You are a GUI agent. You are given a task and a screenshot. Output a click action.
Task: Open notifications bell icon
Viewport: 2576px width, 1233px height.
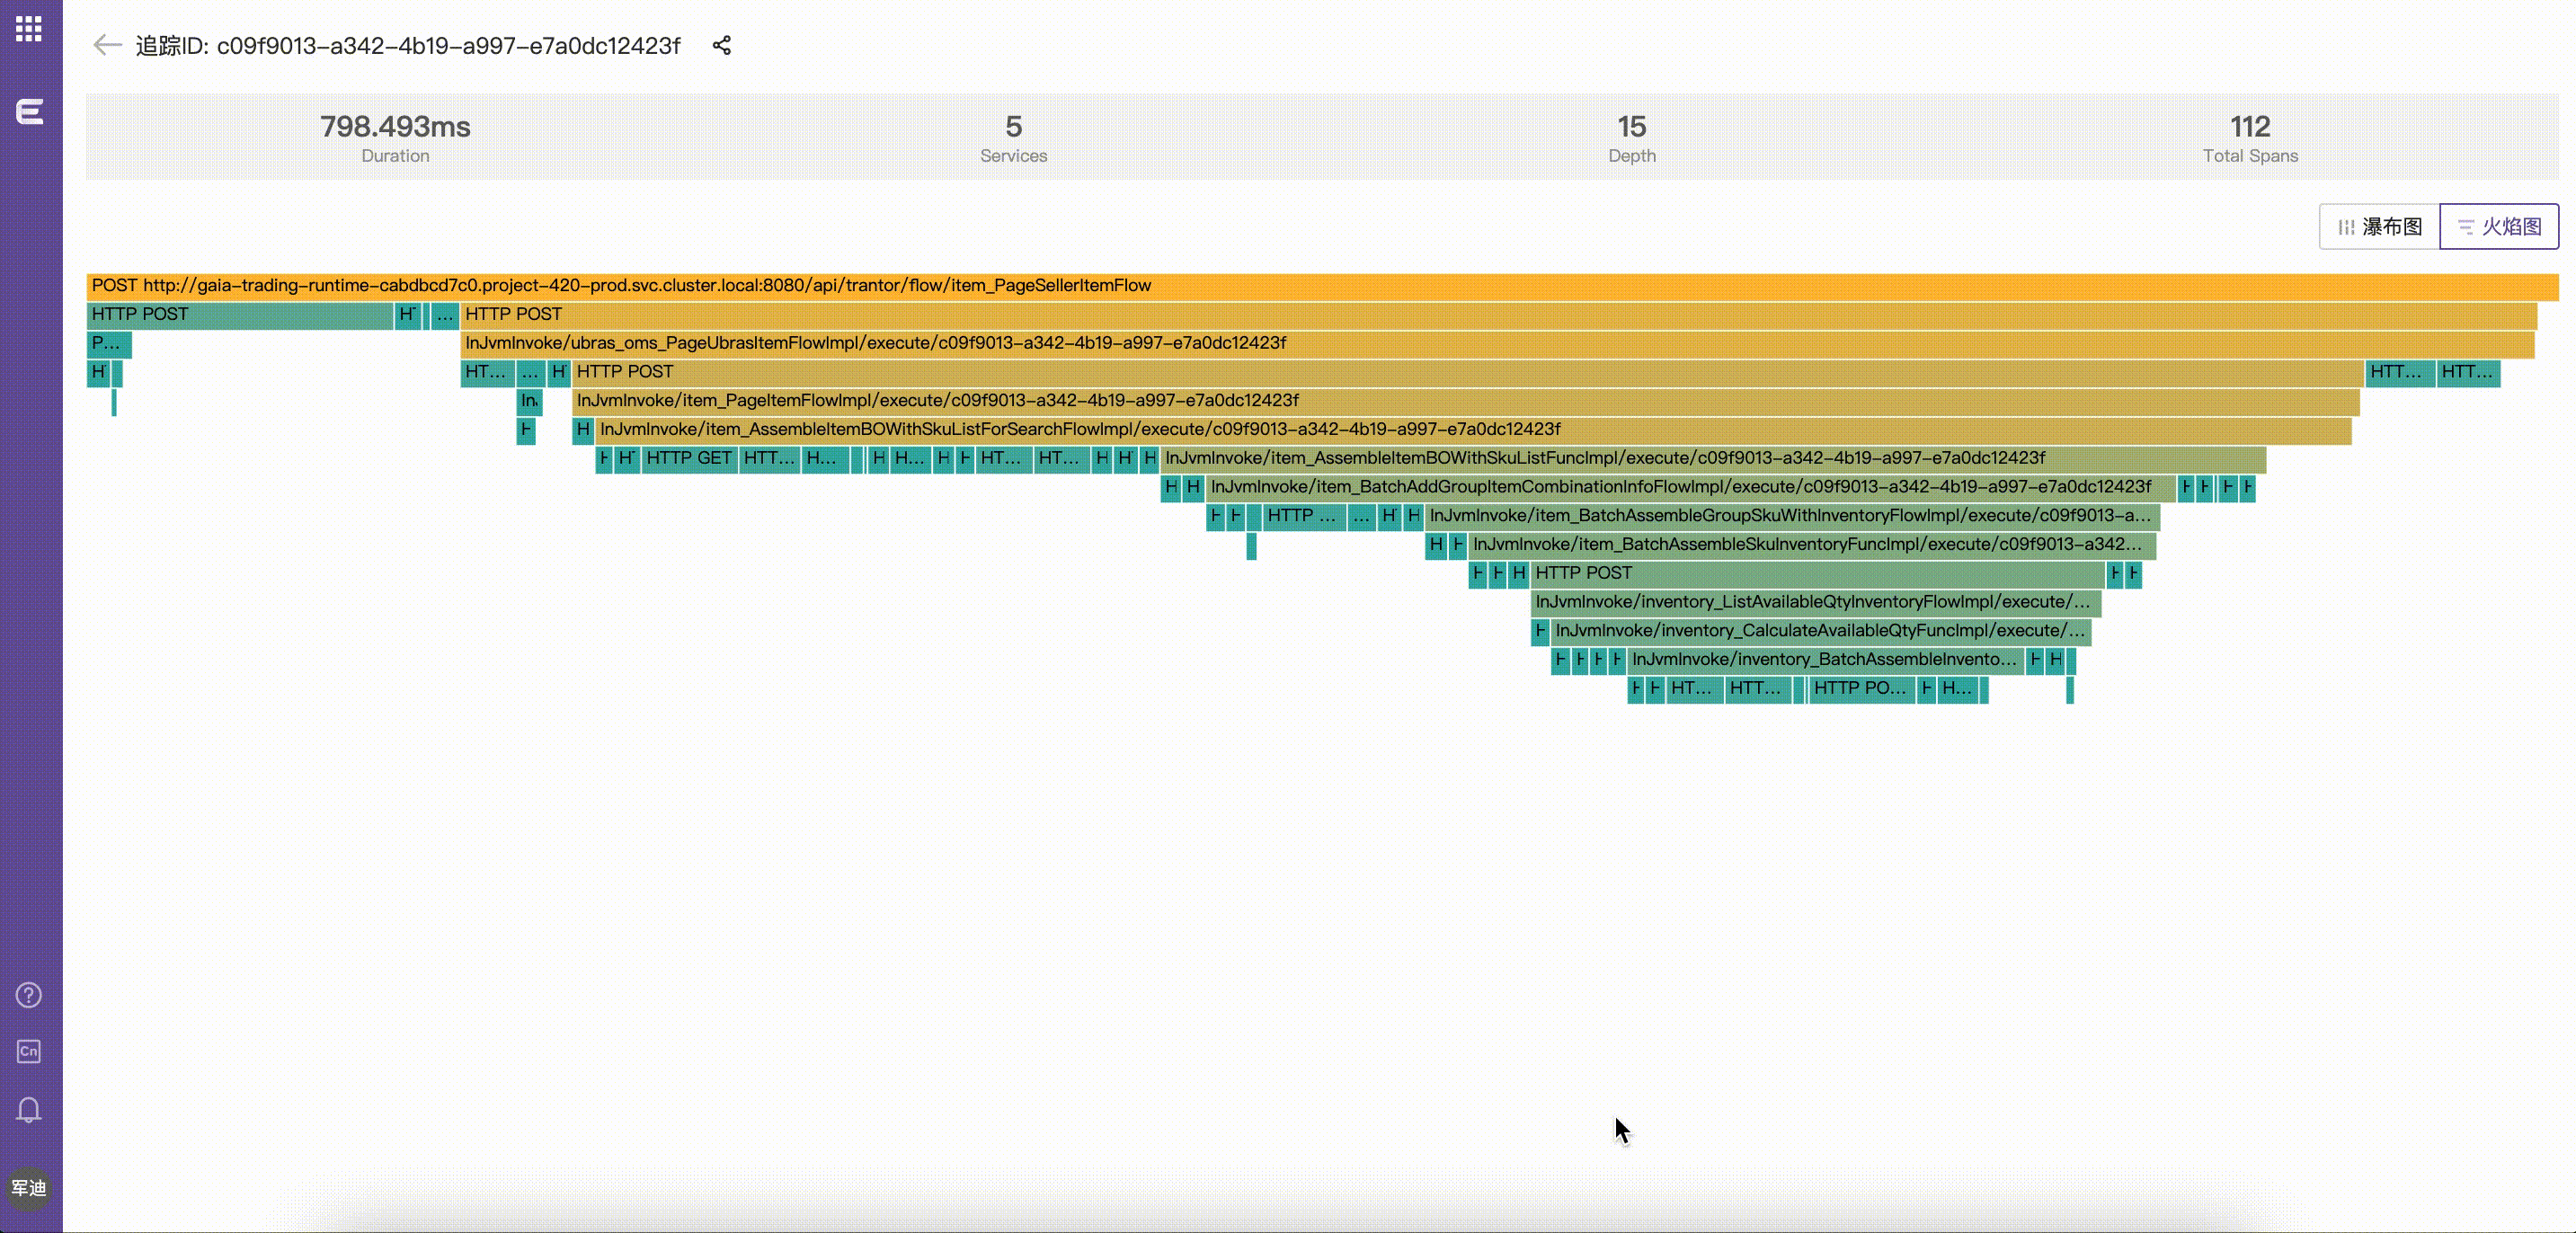click(x=29, y=1110)
